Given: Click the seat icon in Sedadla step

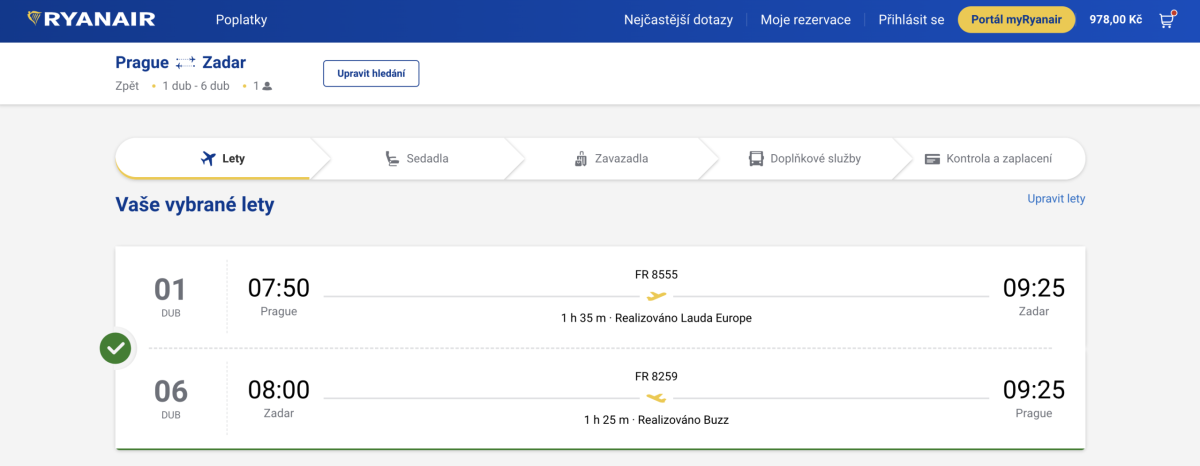Looking at the screenshot, I should tap(393, 158).
